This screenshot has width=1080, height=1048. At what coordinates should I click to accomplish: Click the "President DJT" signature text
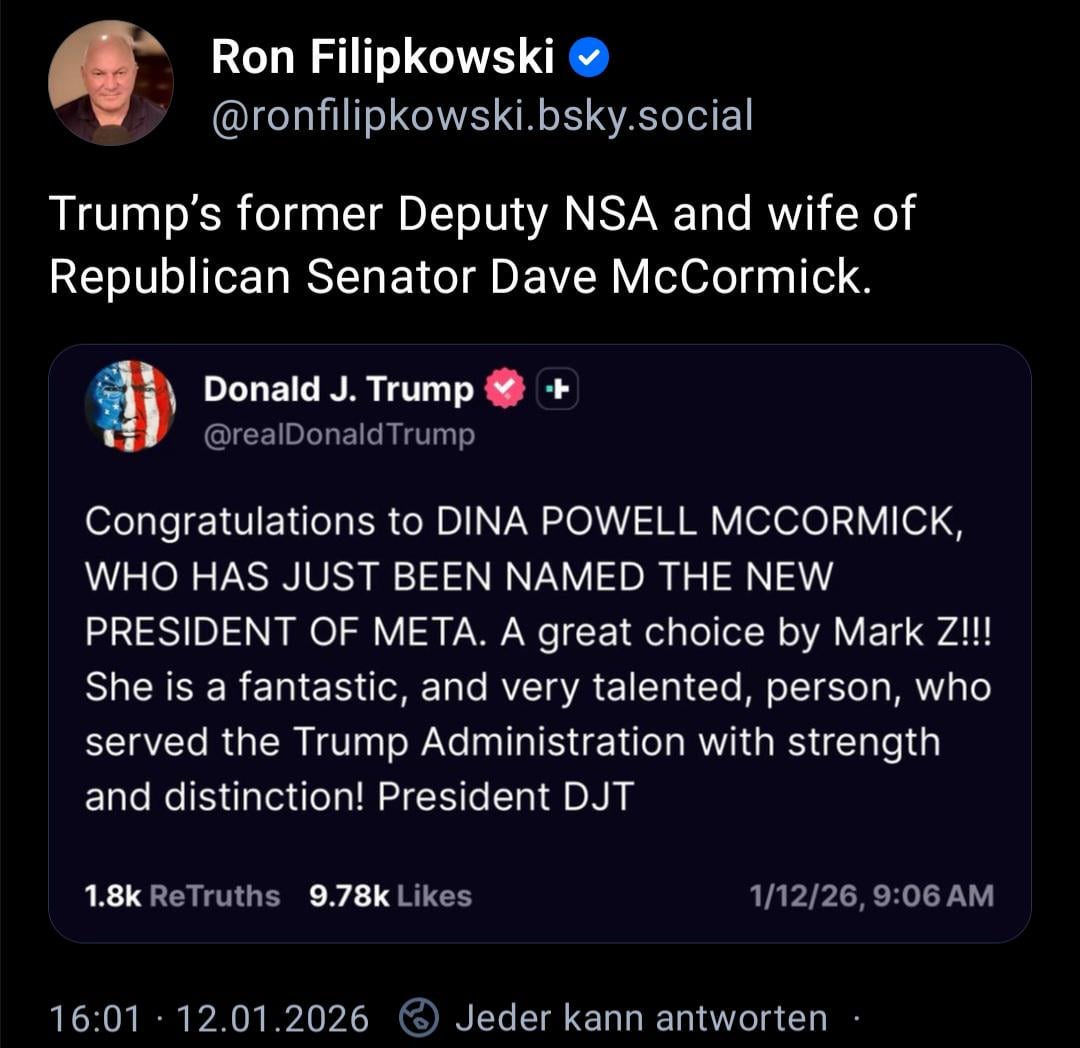(506, 797)
